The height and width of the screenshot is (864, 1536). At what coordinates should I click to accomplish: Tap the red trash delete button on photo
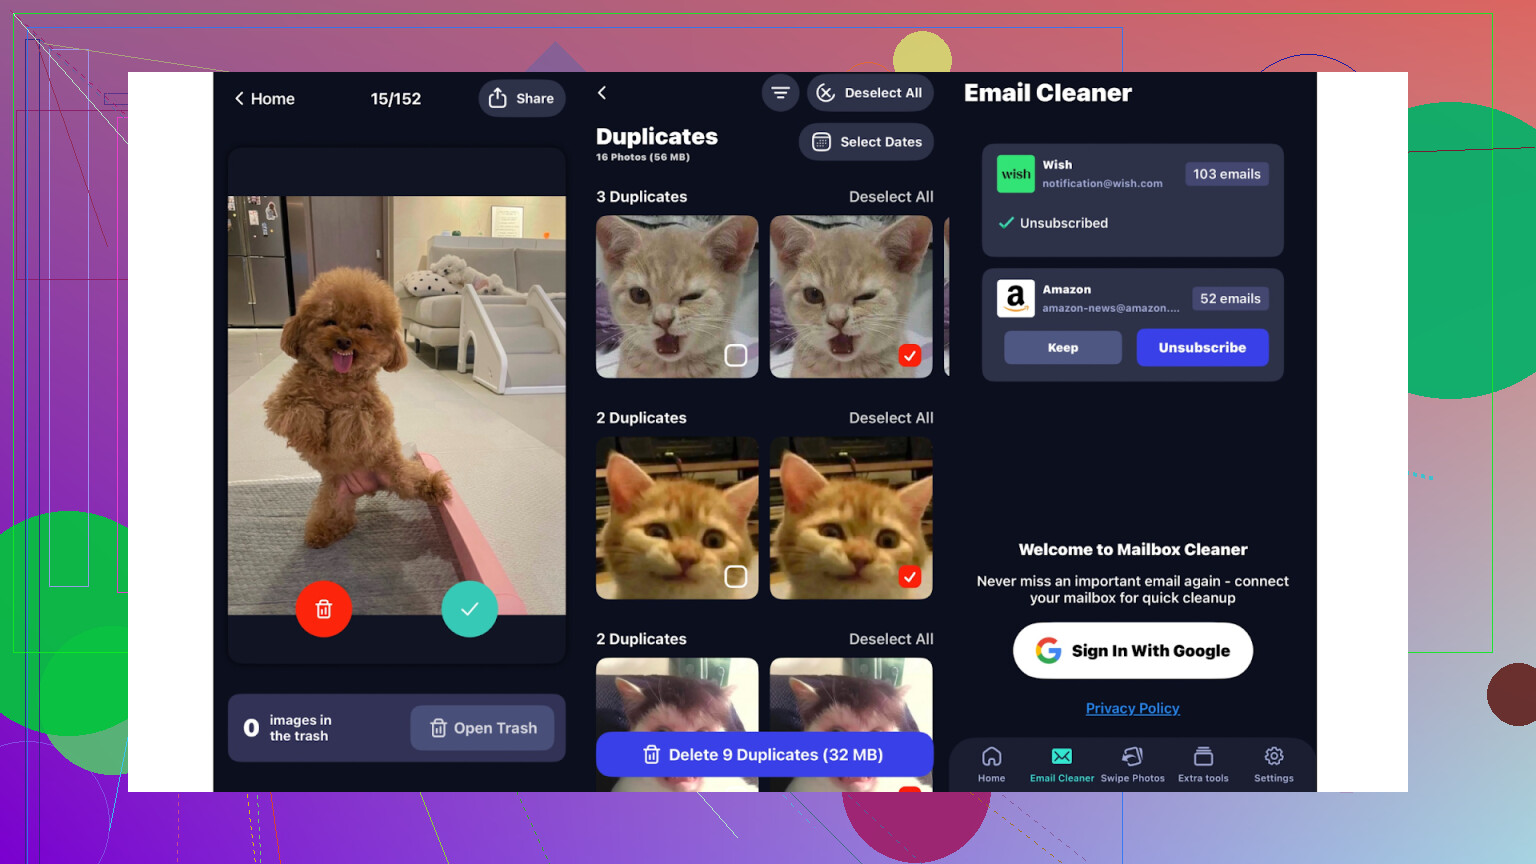click(324, 608)
